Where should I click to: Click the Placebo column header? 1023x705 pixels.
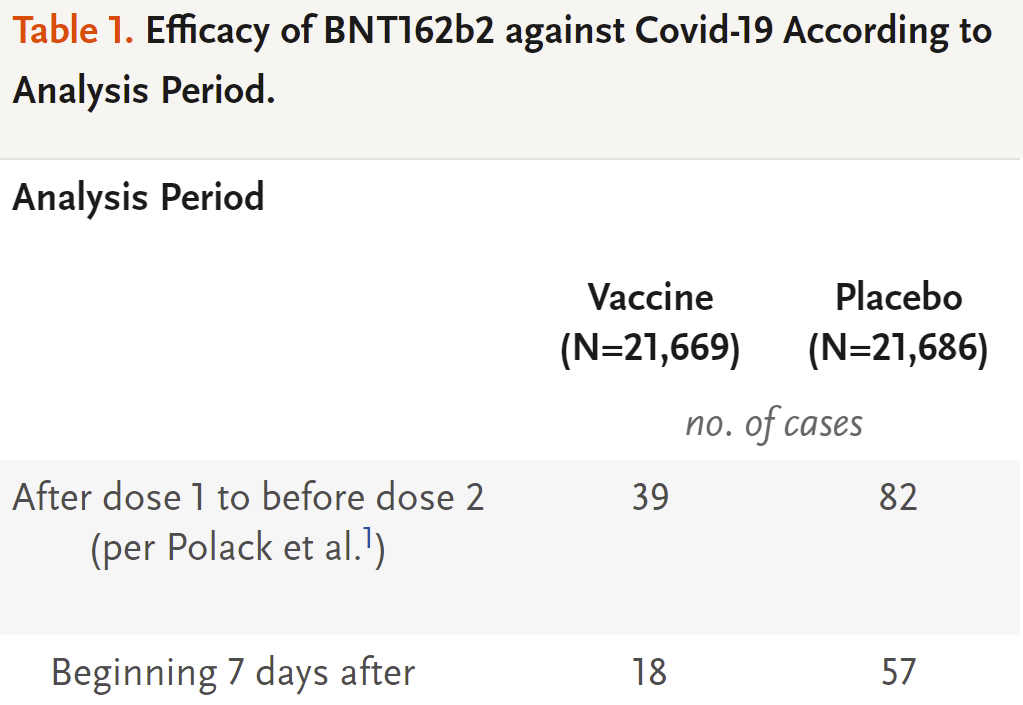[x=898, y=298]
